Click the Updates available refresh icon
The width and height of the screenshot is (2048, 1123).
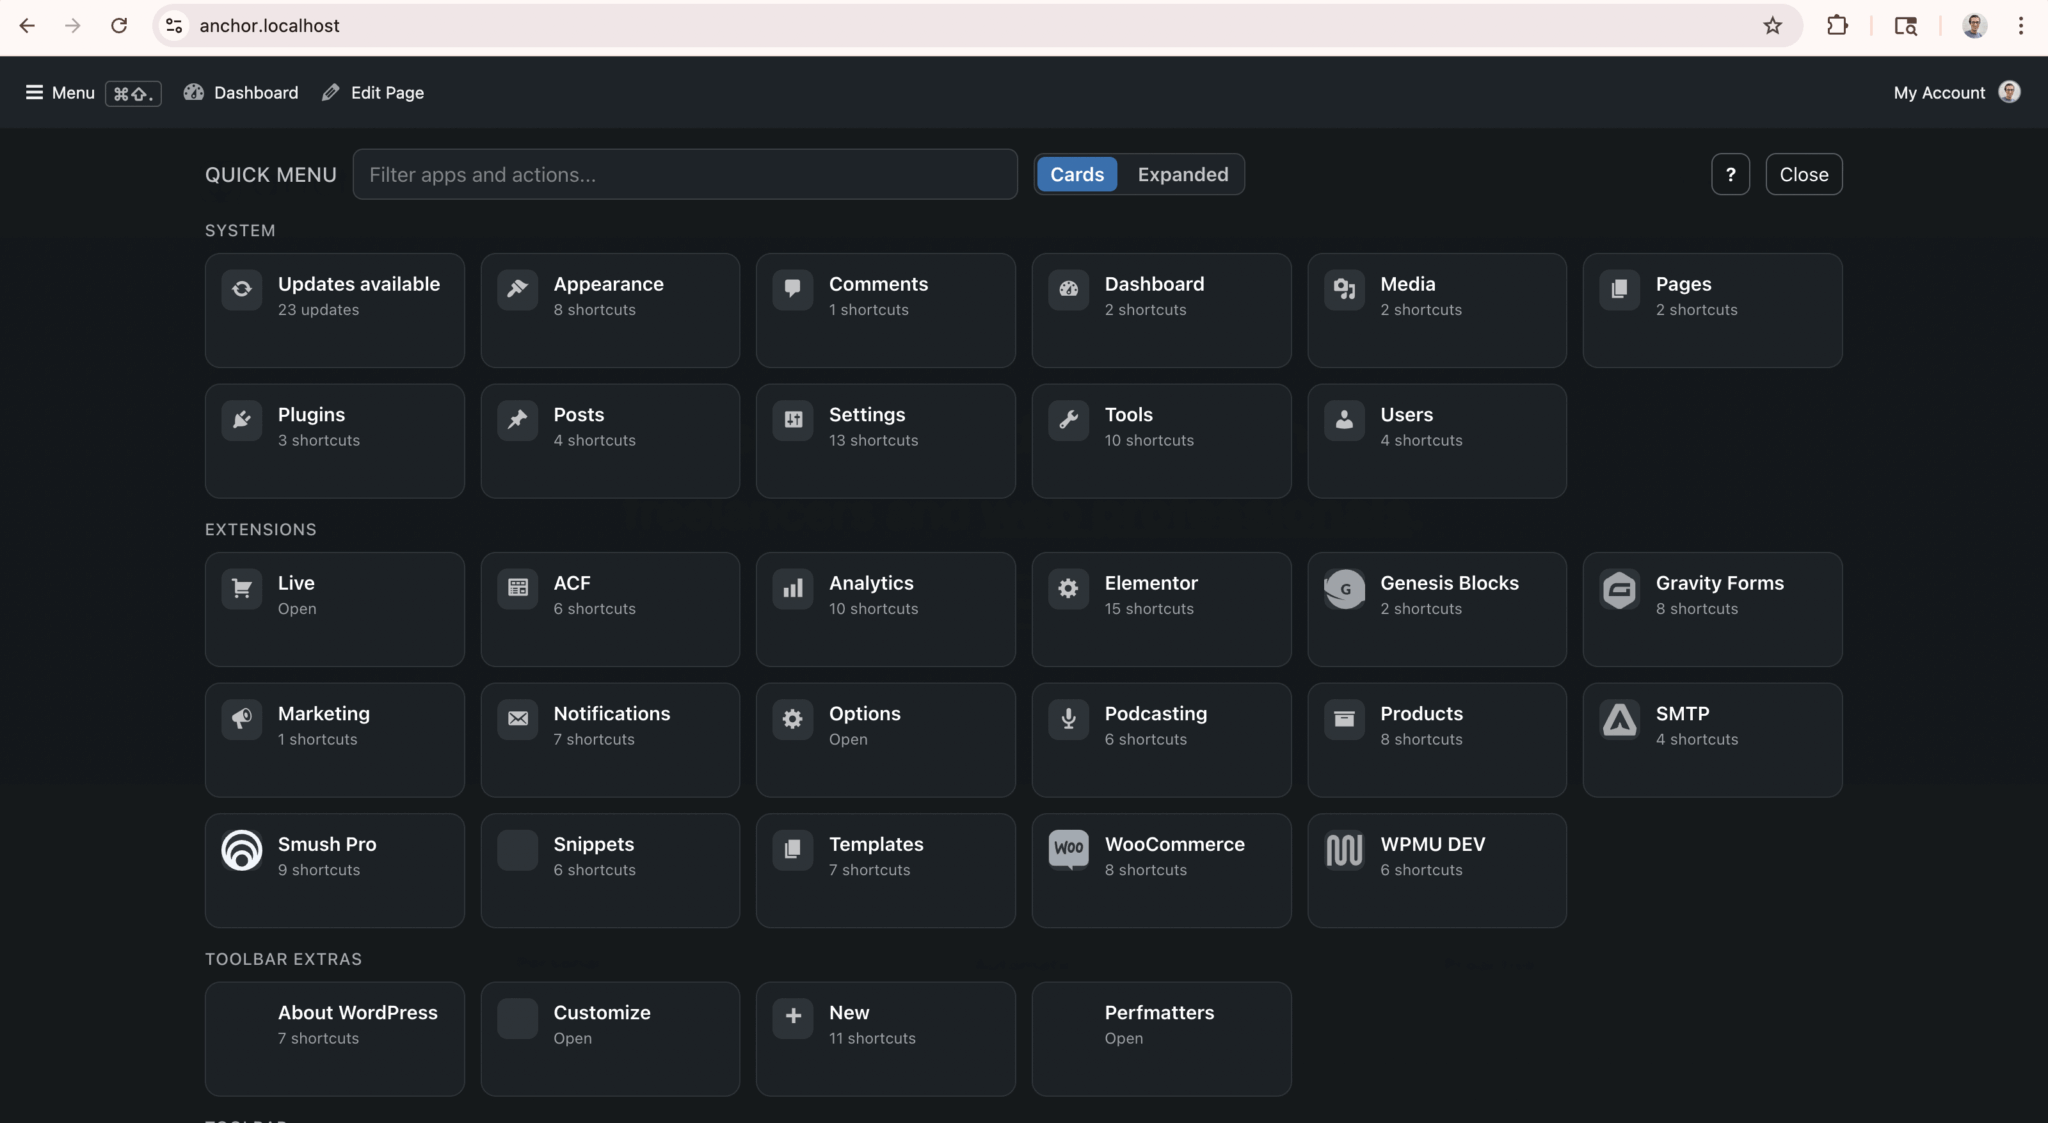(x=242, y=289)
